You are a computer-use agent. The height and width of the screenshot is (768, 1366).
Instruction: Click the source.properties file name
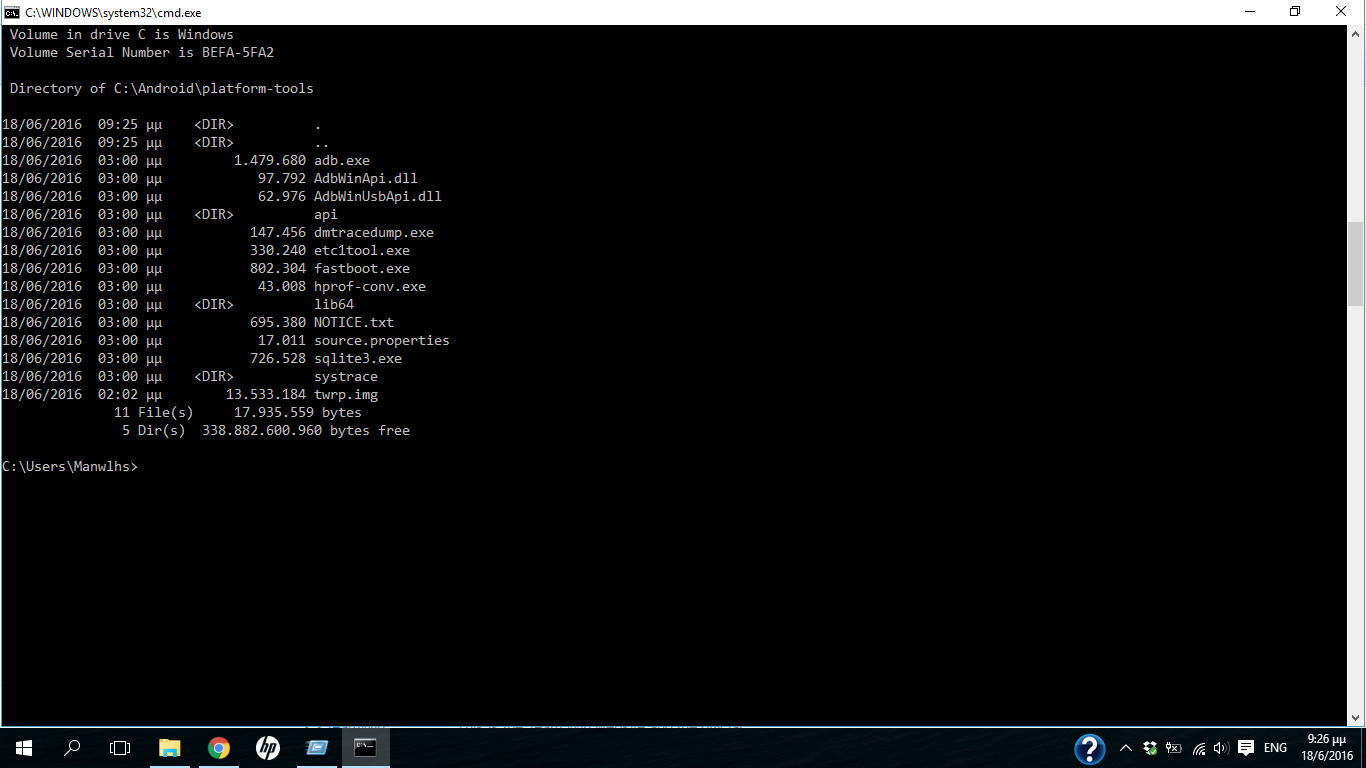point(382,340)
